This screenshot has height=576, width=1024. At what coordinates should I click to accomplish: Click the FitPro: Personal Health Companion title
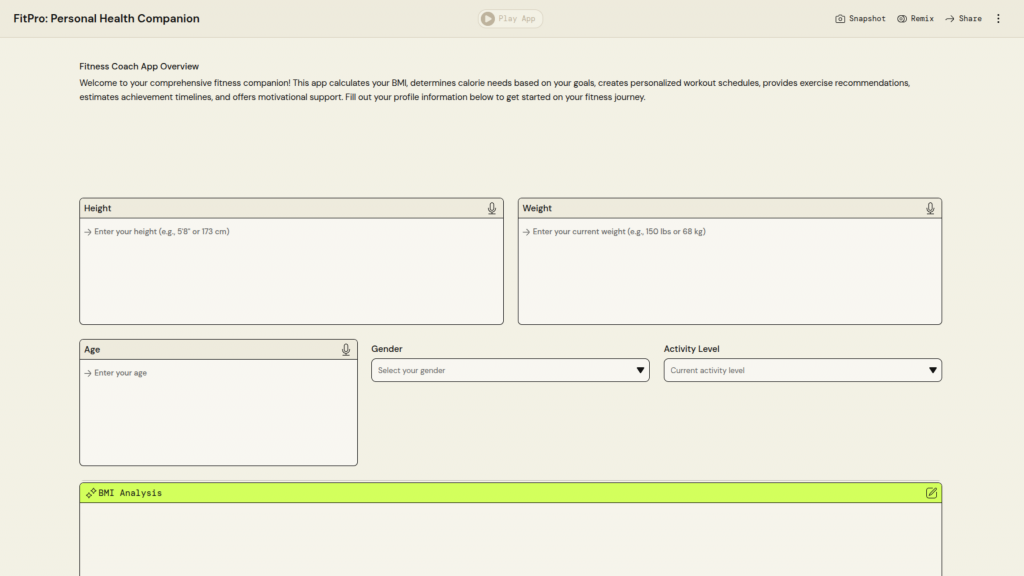[106, 19]
